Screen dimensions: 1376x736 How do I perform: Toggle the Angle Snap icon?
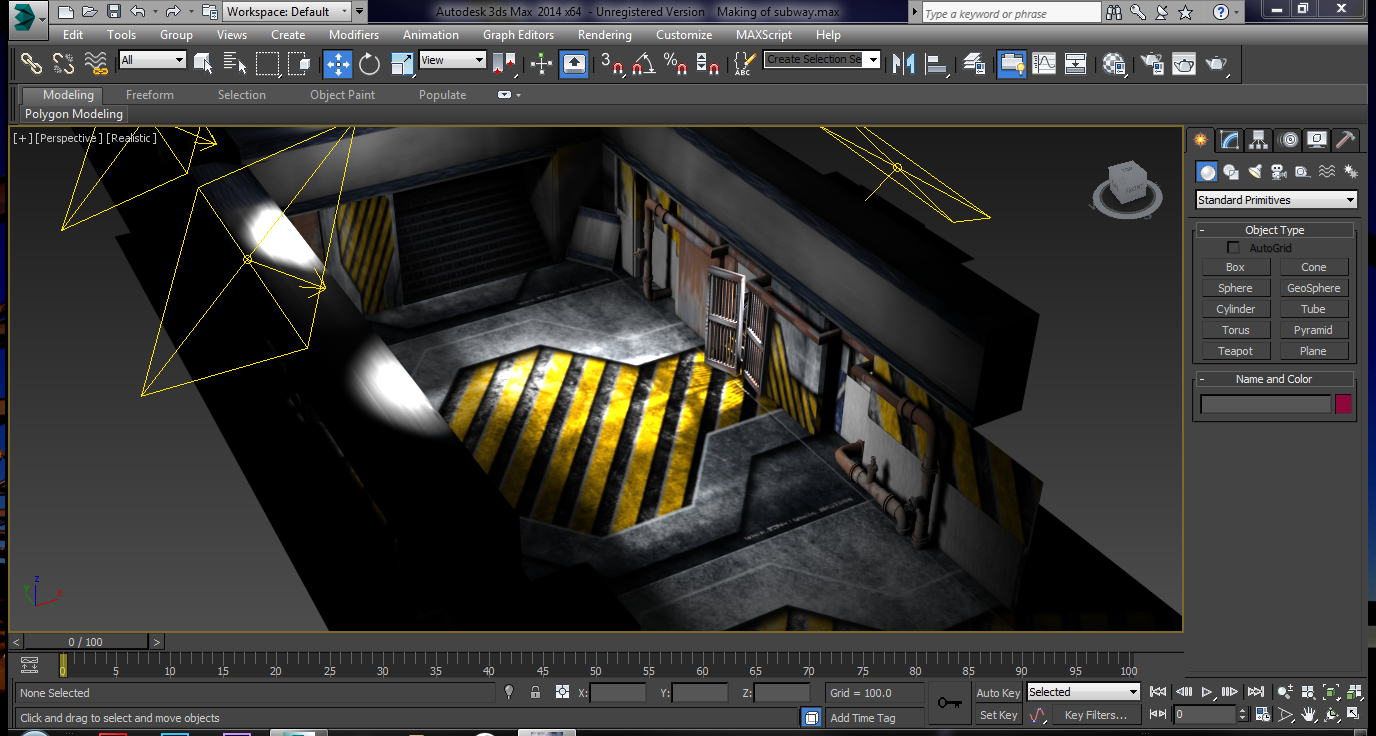pyautogui.click(x=643, y=64)
